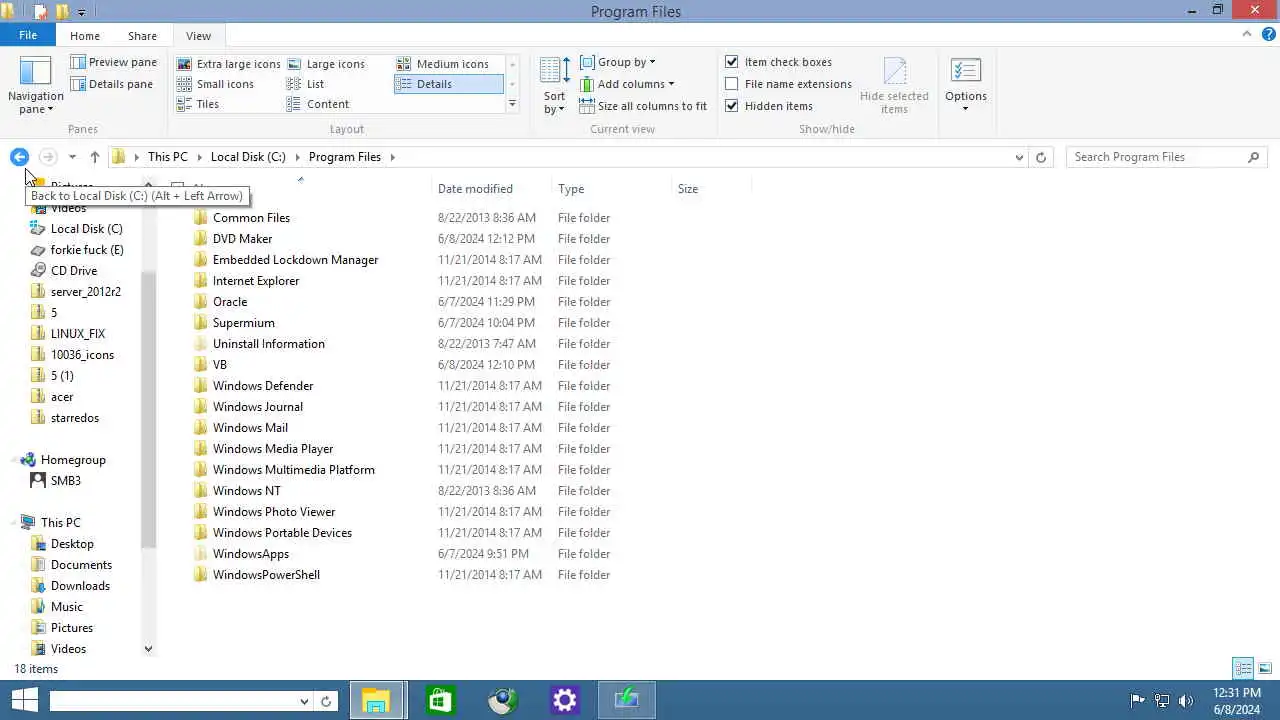Switch to details view in status bar
The image size is (1280, 720).
point(1243,668)
